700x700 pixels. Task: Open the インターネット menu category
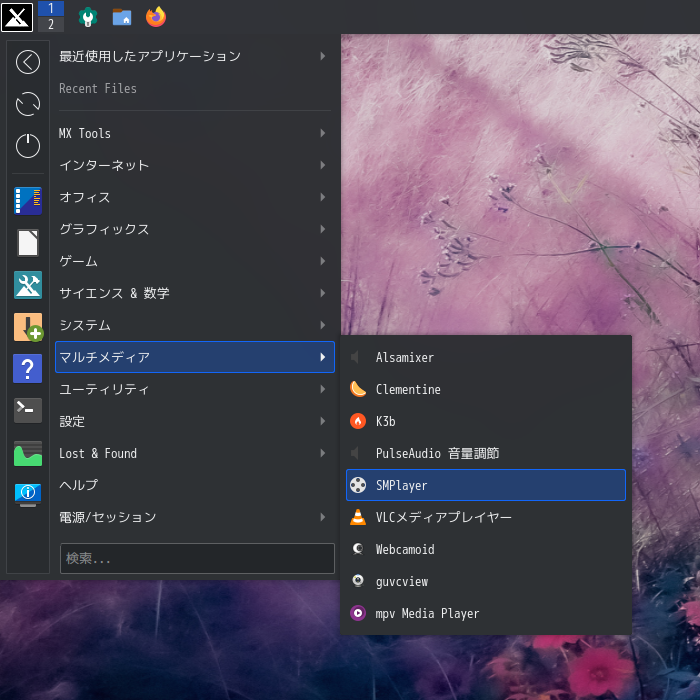pyautogui.click(x=195, y=165)
